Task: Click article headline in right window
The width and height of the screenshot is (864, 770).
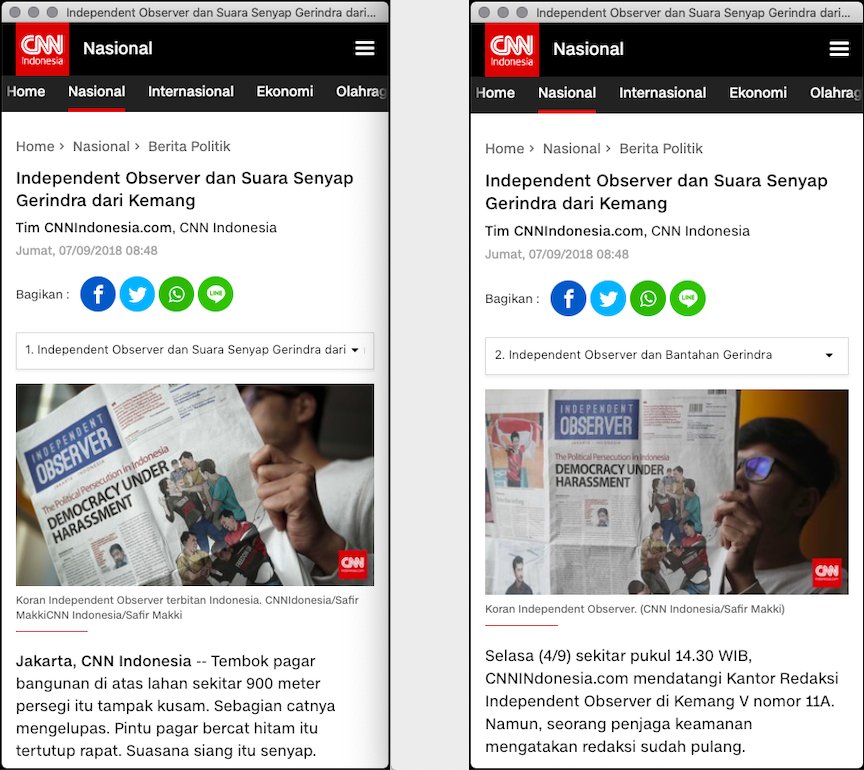Action: click(x=656, y=192)
